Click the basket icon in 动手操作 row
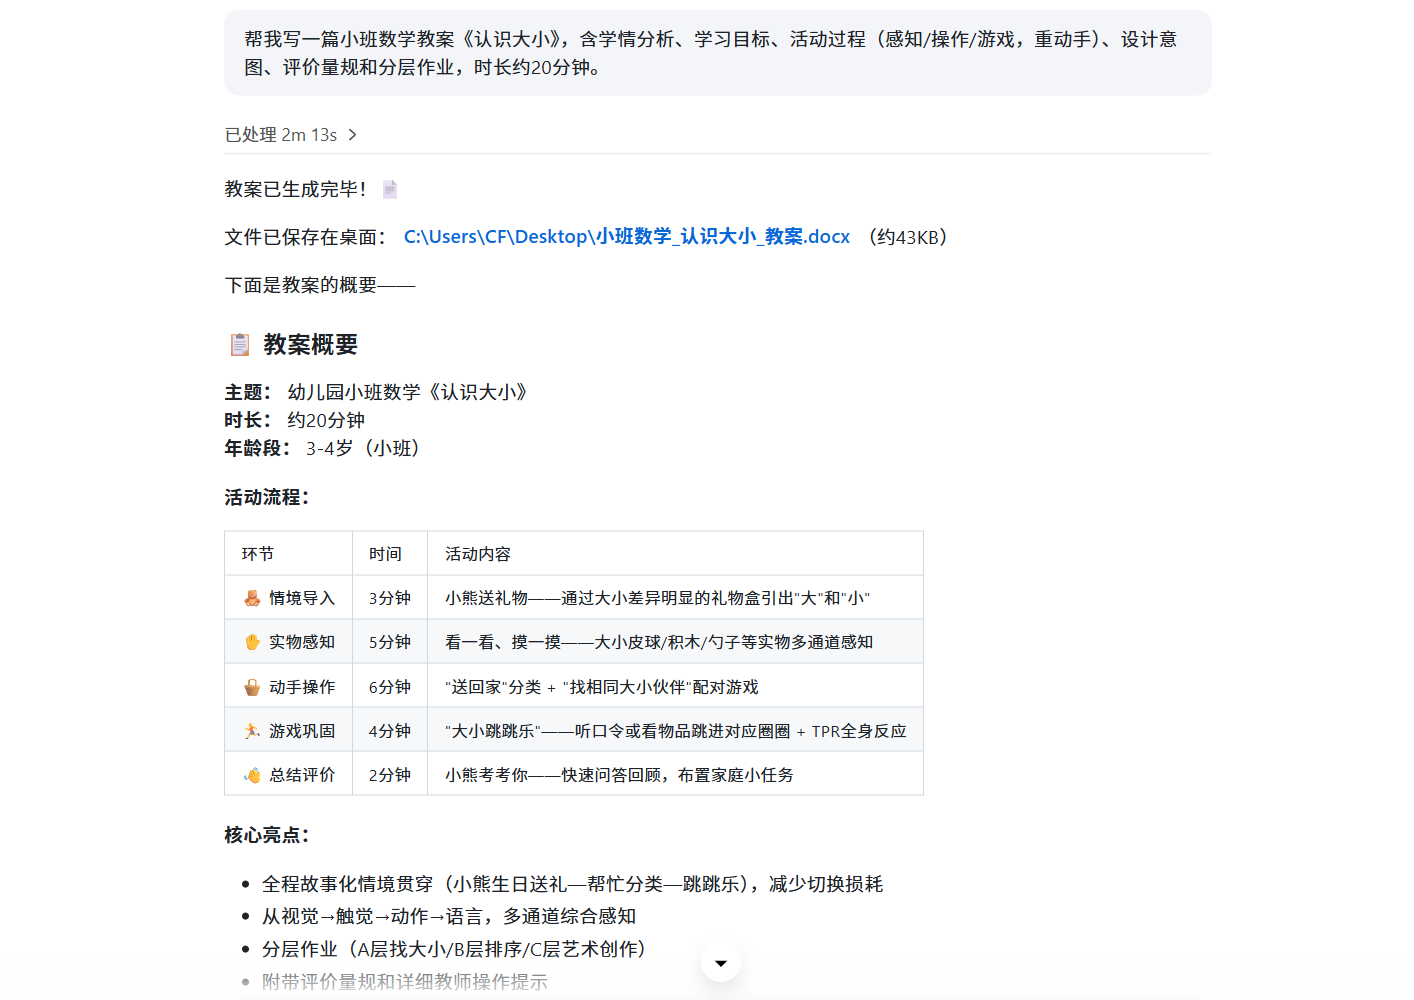This screenshot has width=1414, height=1000. pos(252,687)
